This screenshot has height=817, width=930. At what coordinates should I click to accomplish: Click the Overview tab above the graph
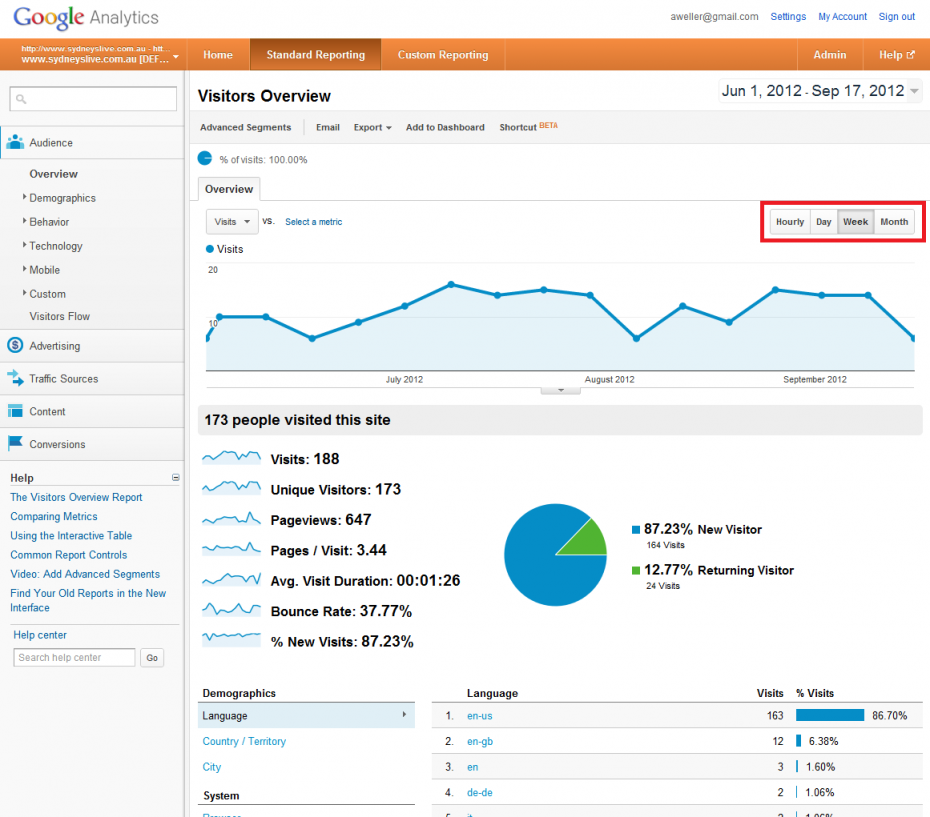(x=228, y=189)
